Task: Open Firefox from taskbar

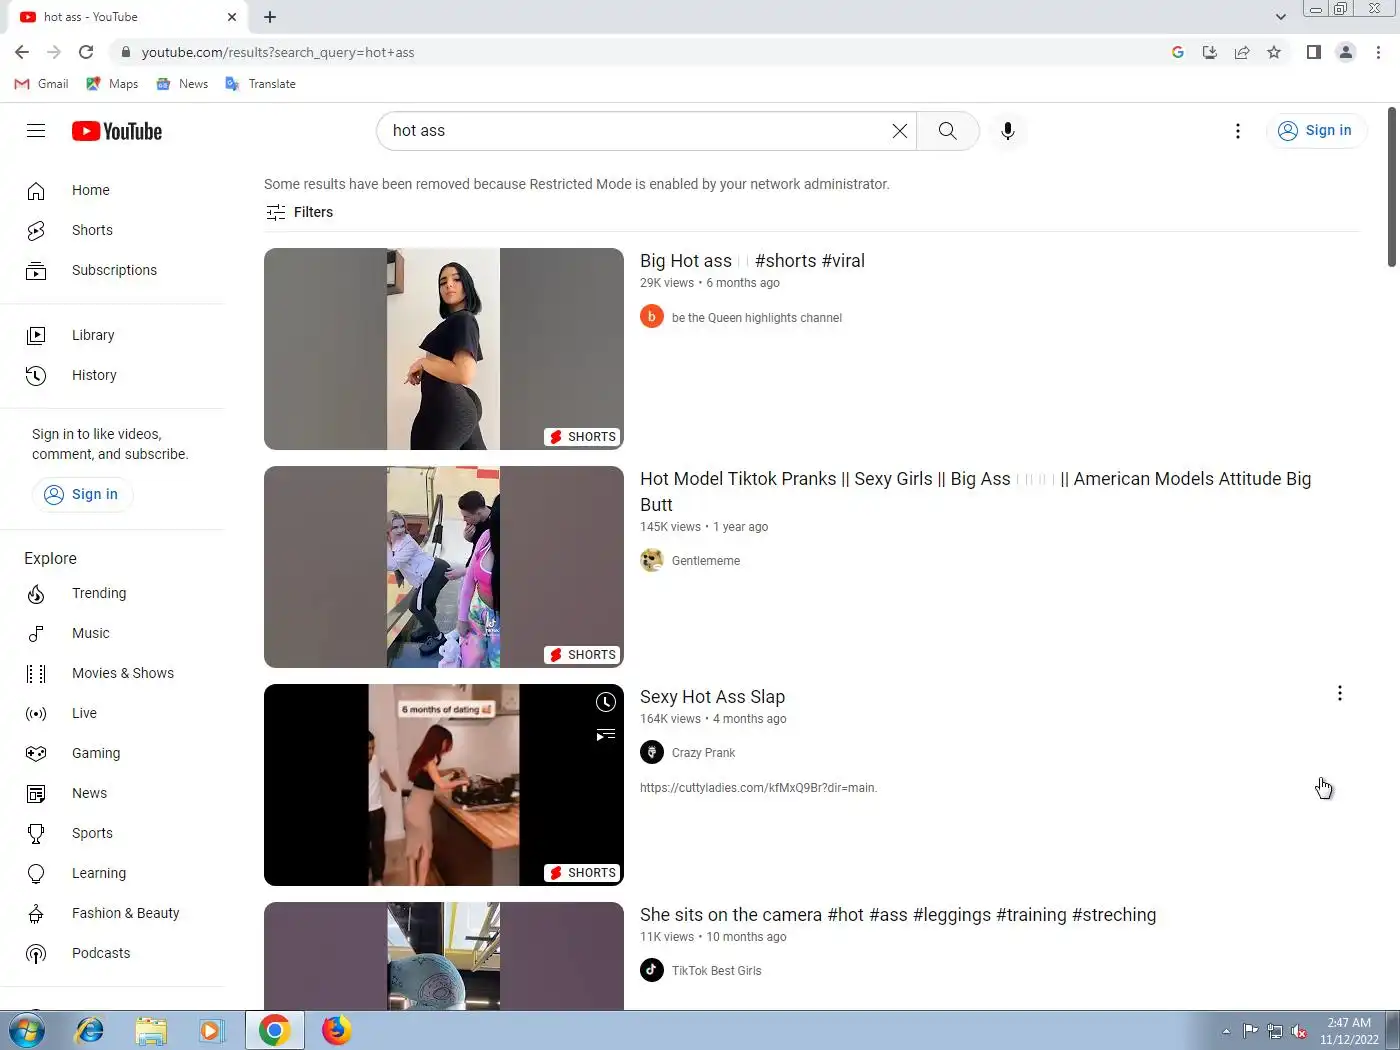Action: click(336, 1030)
